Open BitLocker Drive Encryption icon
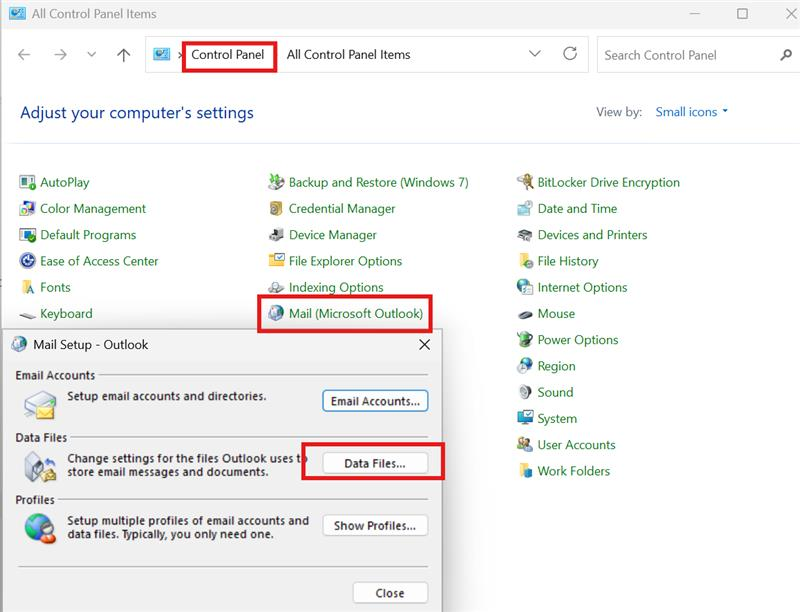 [525, 182]
